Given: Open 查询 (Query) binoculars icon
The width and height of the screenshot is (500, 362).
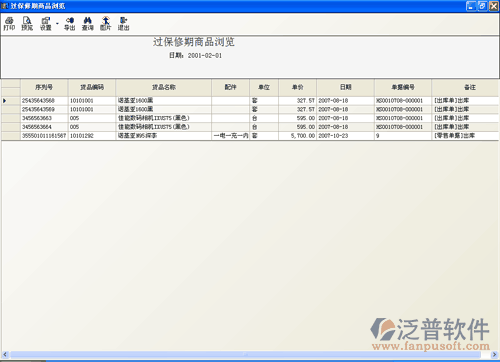Looking at the screenshot, I should [88, 24].
